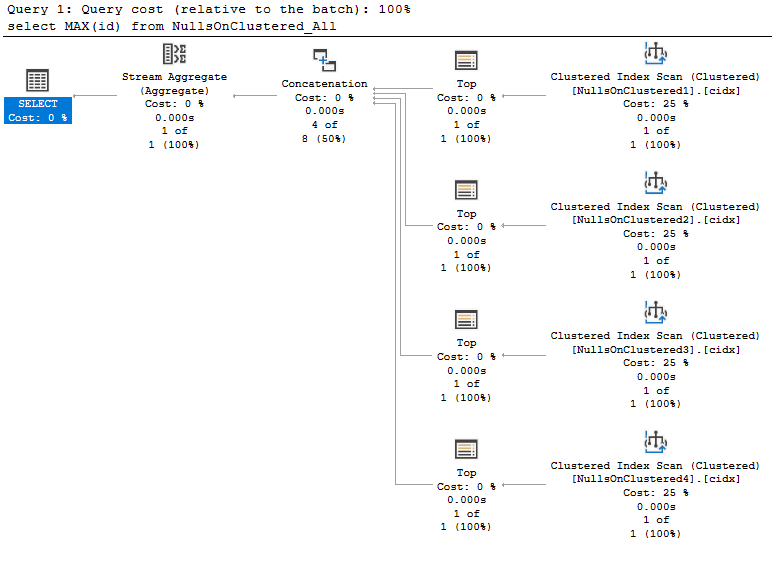
Task: Select the third Top operator icon
Action: point(466,319)
